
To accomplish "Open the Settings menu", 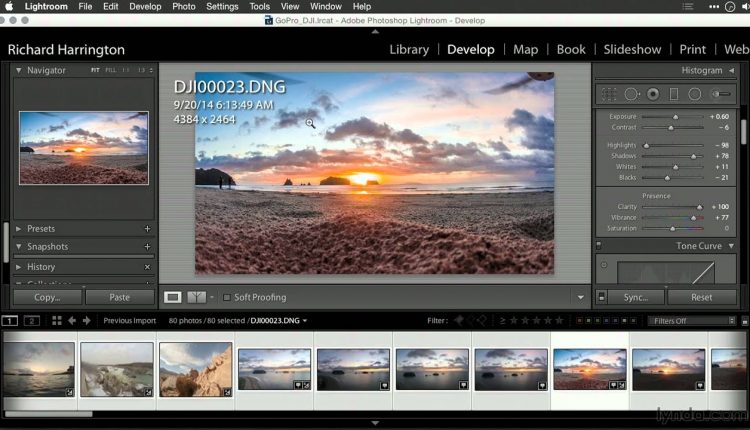I will (222, 7).
